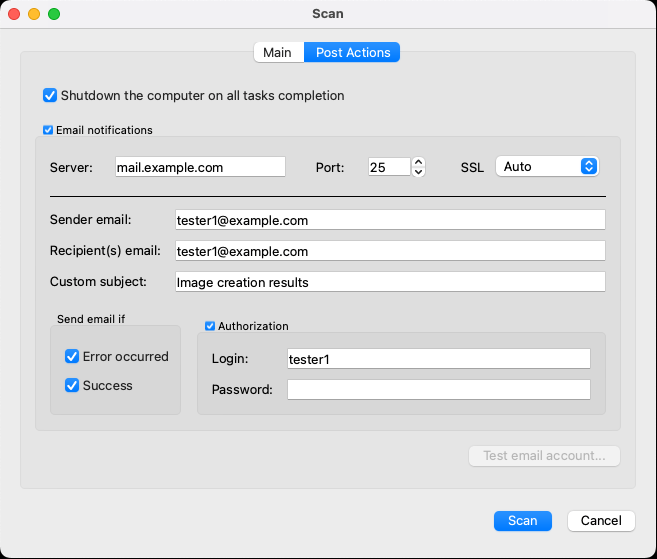The width and height of the screenshot is (657, 559).
Task: Click the Test email account button
Action: click(x=544, y=456)
